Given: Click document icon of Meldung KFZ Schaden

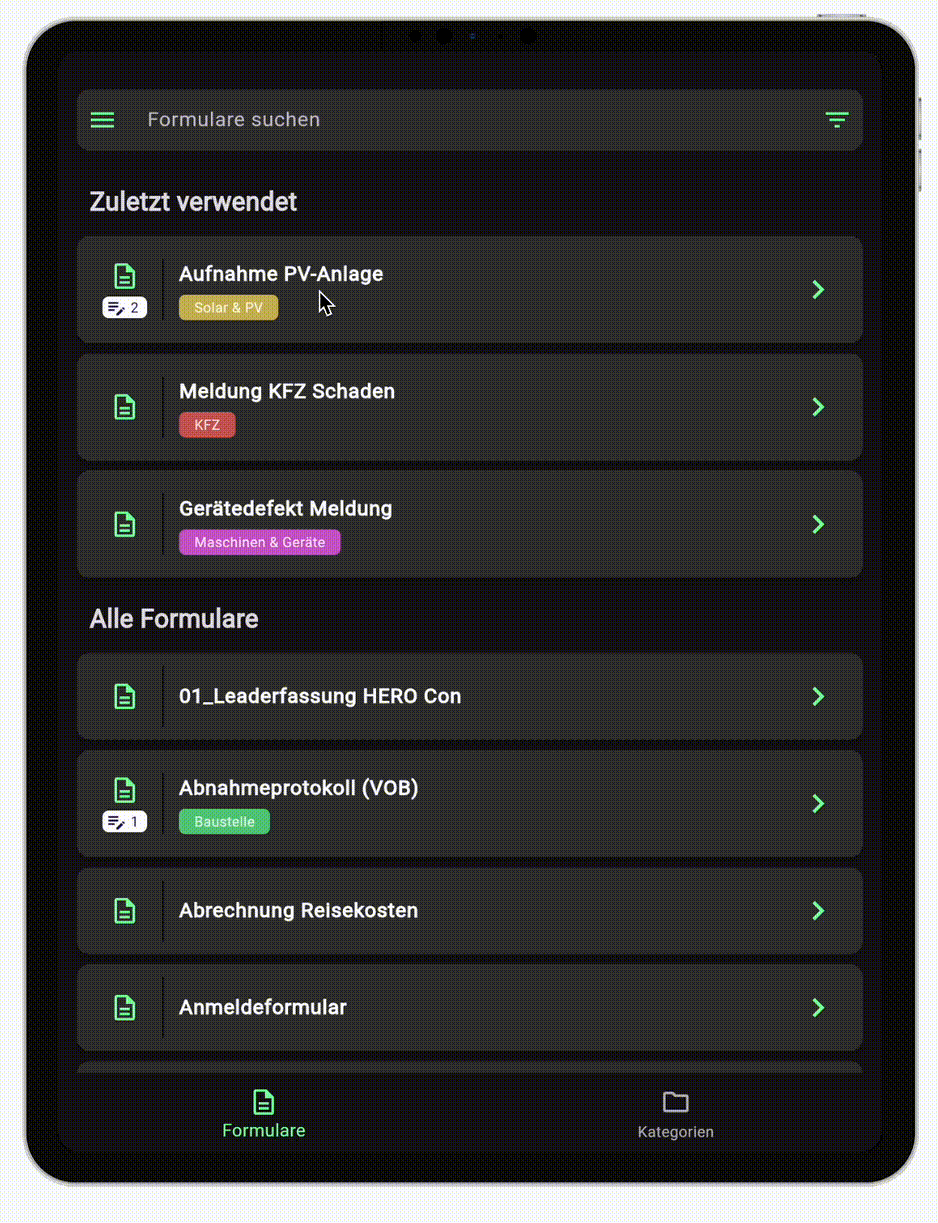Looking at the screenshot, I should [x=124, y=407].
